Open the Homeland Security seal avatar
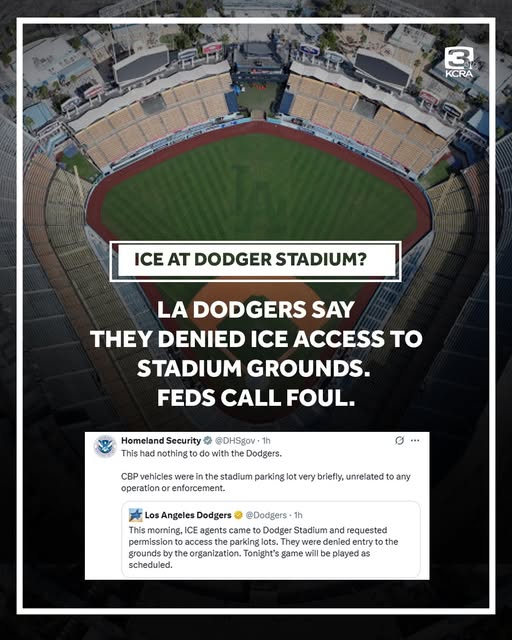Screen dimensions: 512x640 pyautogui.click(x=105, y=446)
